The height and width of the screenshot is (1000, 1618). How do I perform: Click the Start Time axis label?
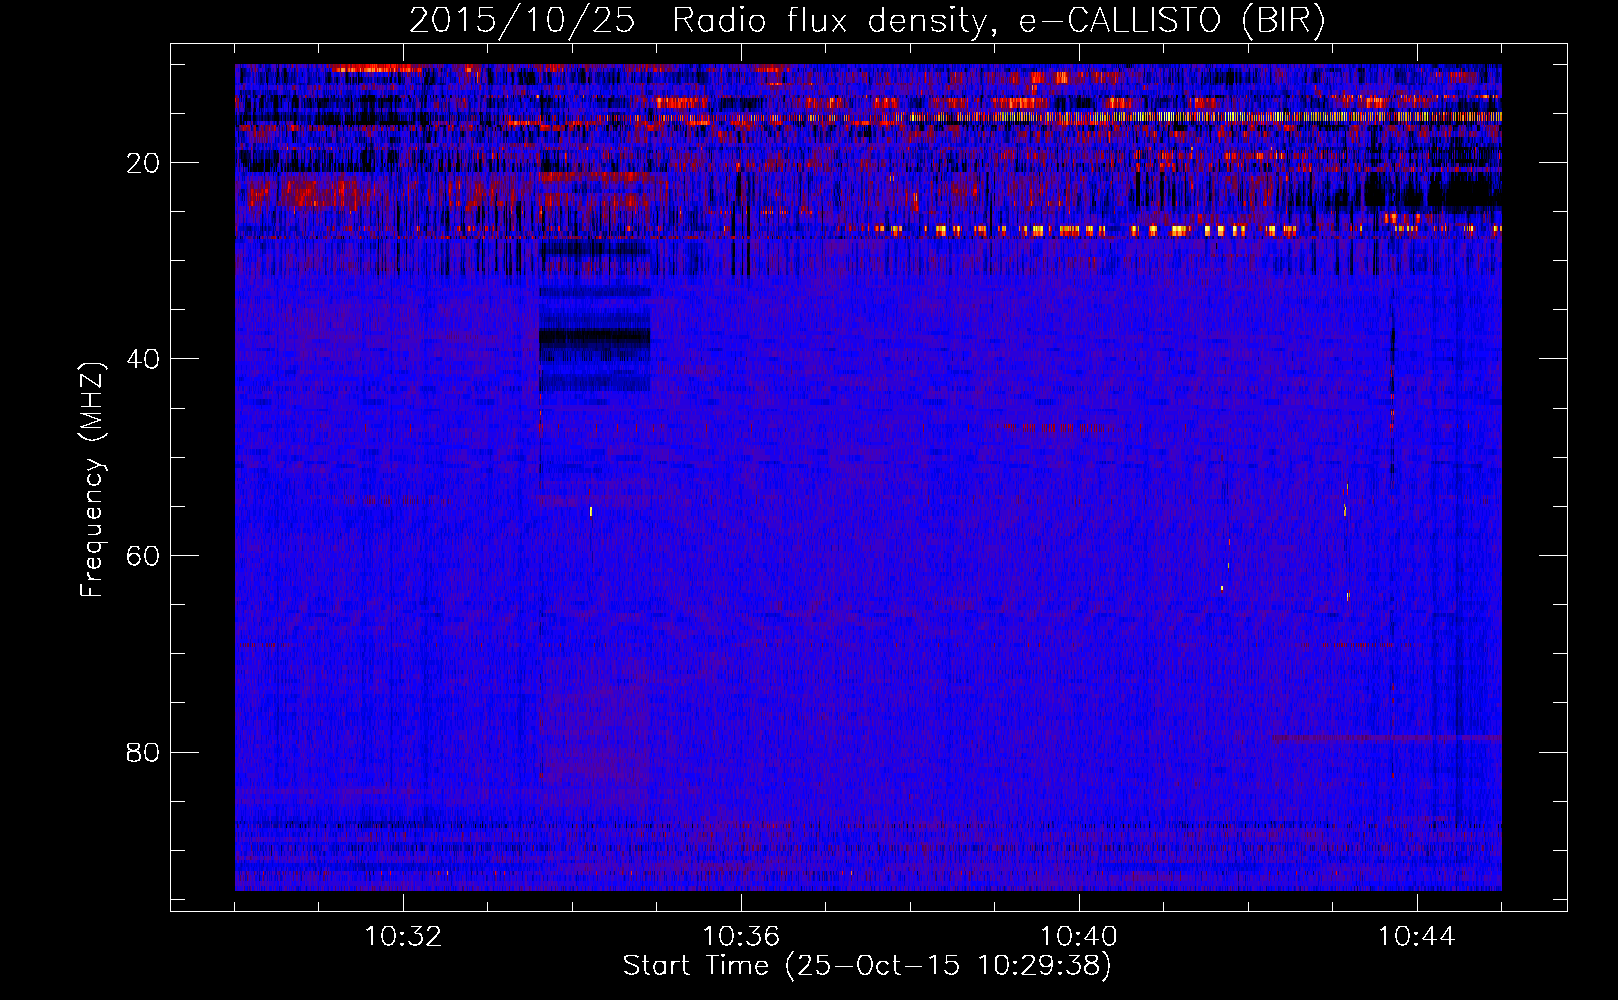click(x=867, y=966)
